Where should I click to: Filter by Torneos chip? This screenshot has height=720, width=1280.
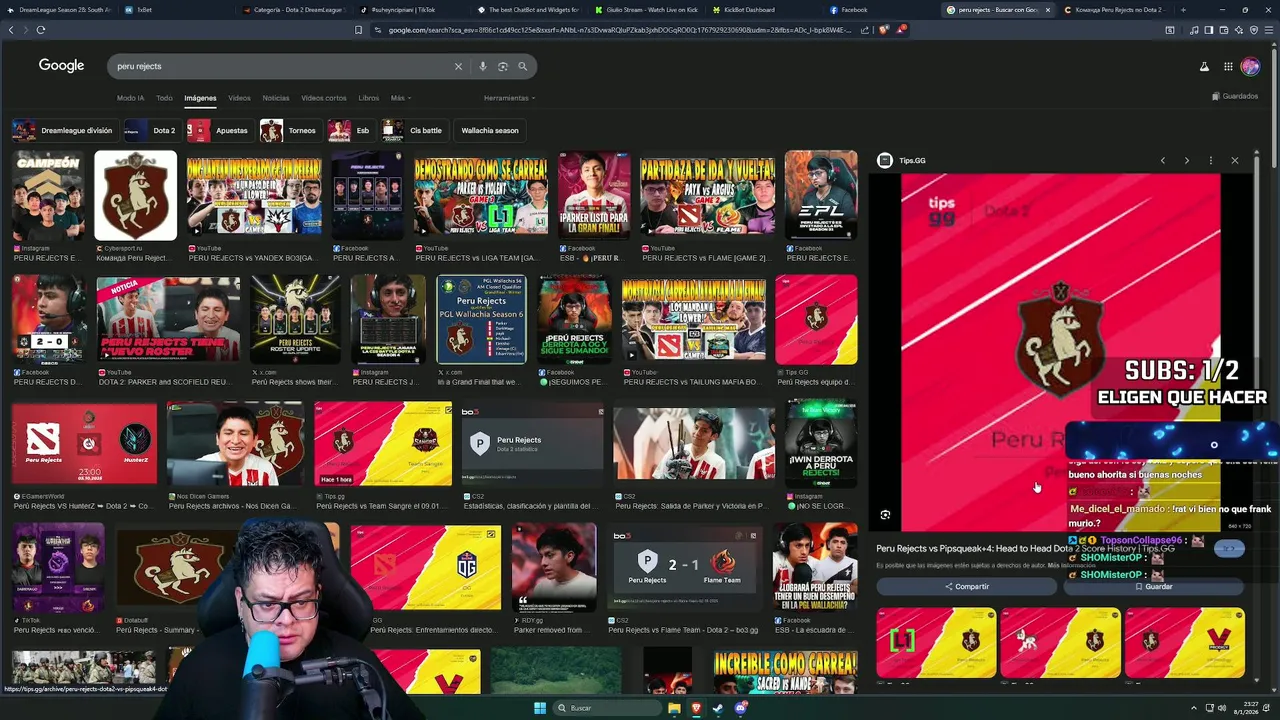click(290, 130)
